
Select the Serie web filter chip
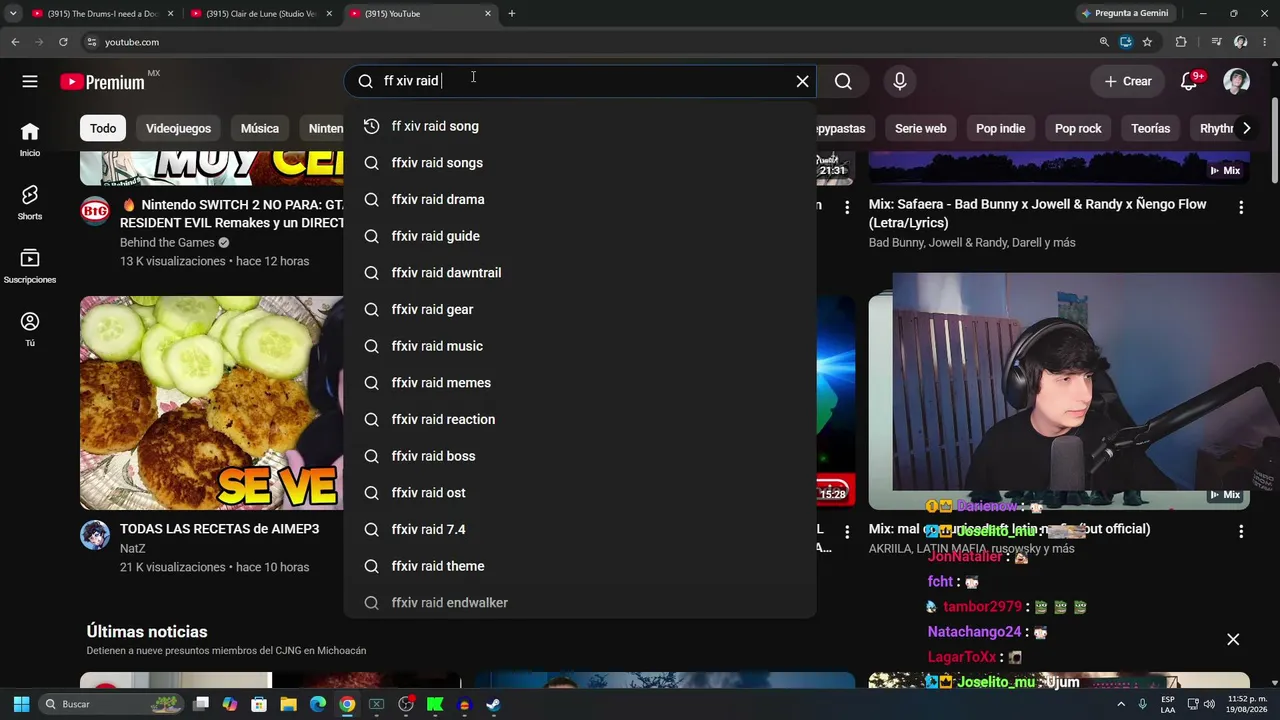tap(920, 128)
